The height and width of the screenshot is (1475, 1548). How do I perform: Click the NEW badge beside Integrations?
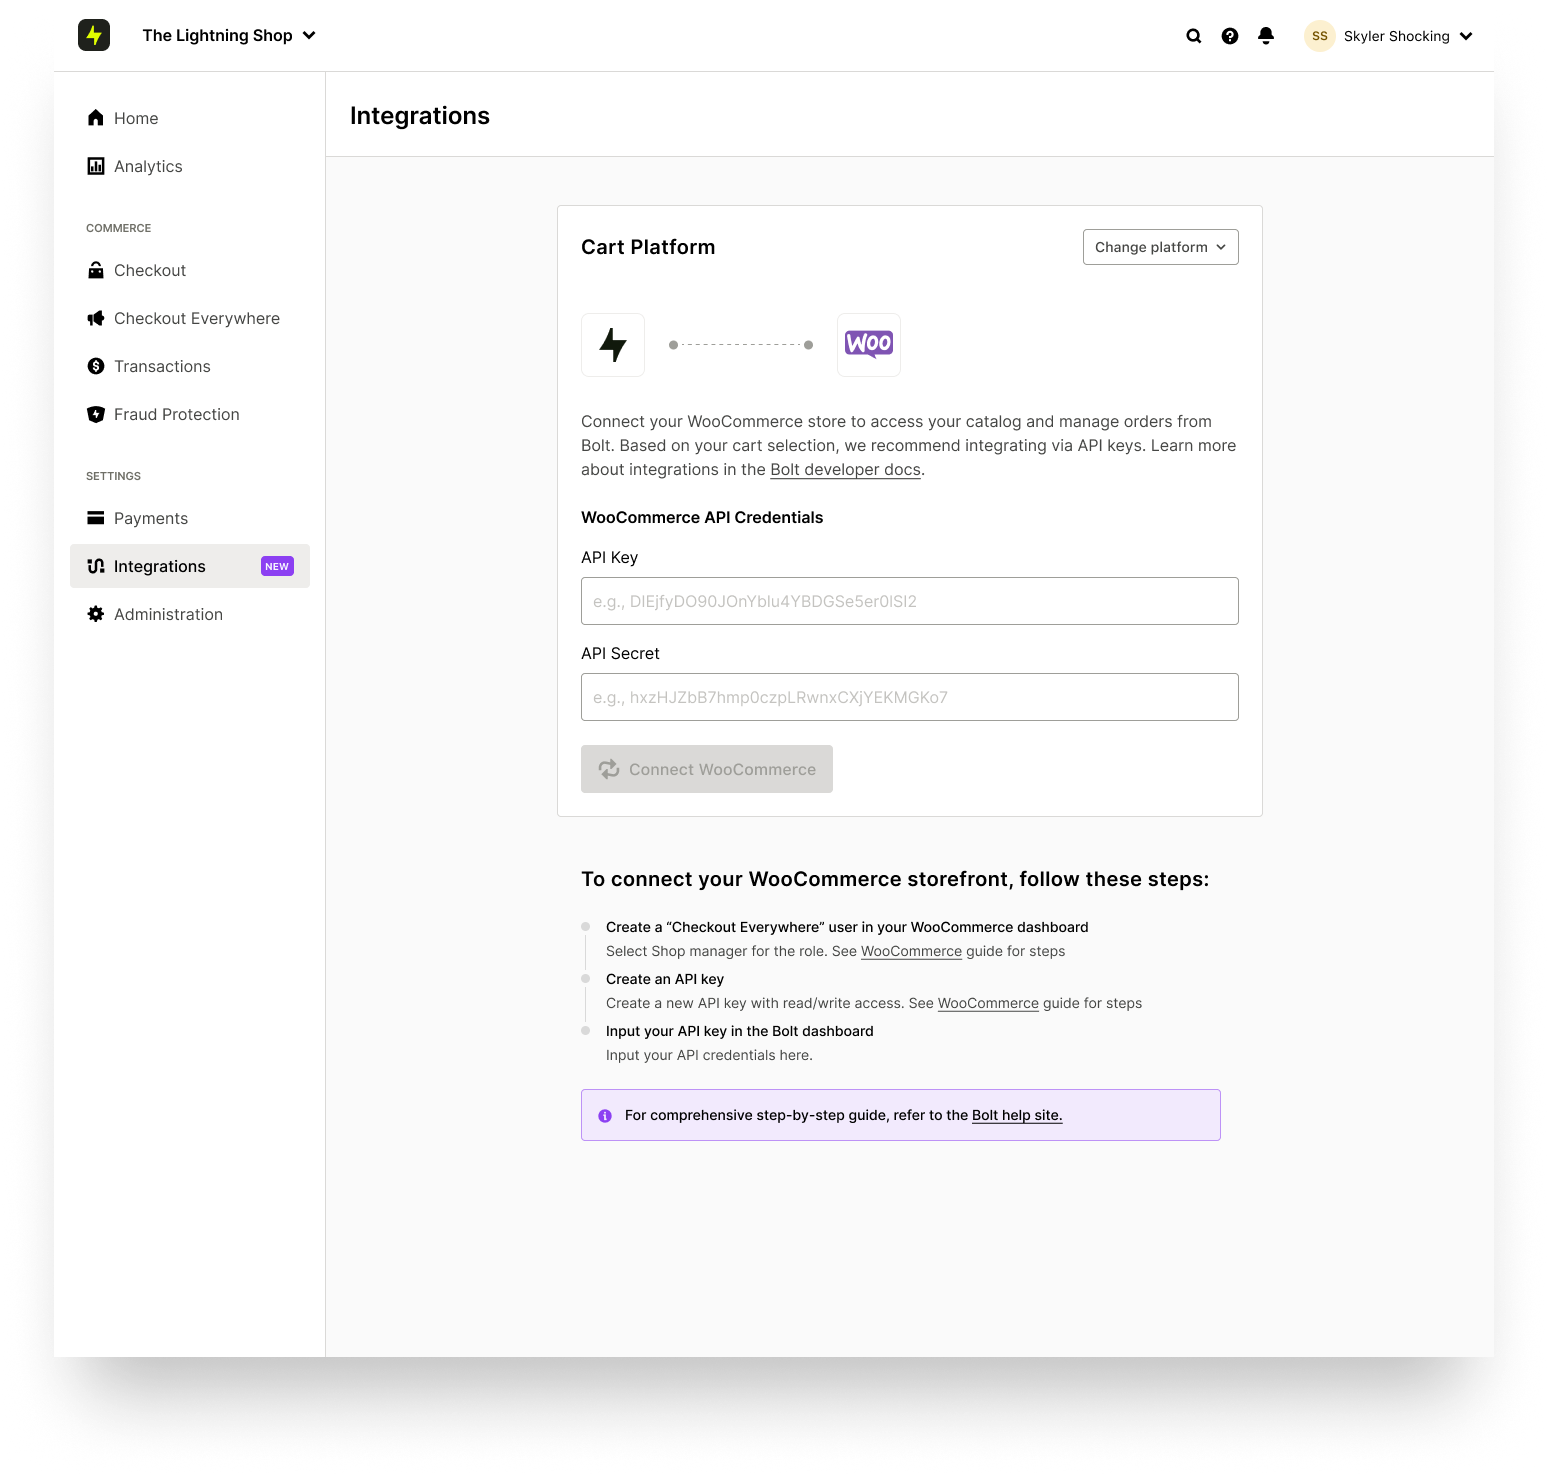pos(277,566)
